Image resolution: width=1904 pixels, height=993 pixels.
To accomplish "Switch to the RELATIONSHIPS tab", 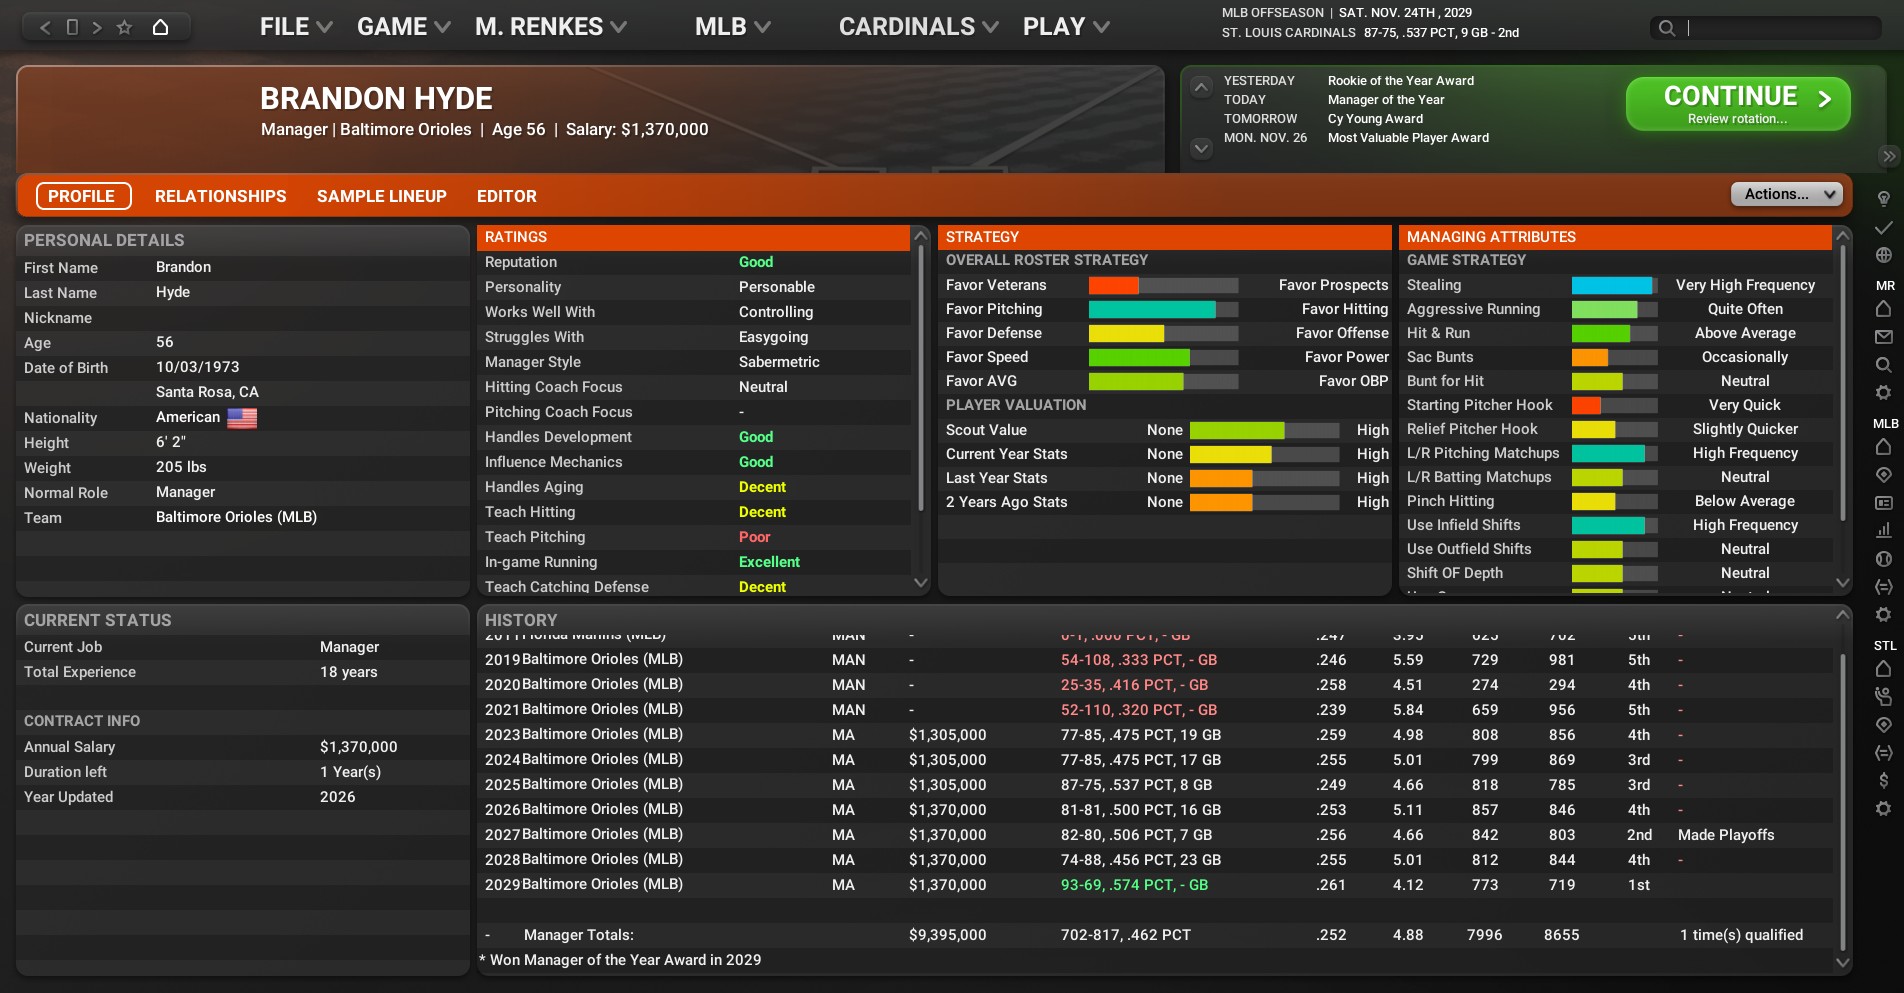I will click(x=220, y=196).
